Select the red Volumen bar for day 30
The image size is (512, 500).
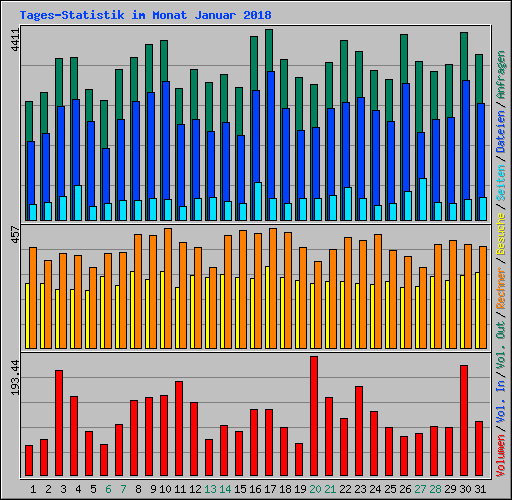tap(464, 421)
